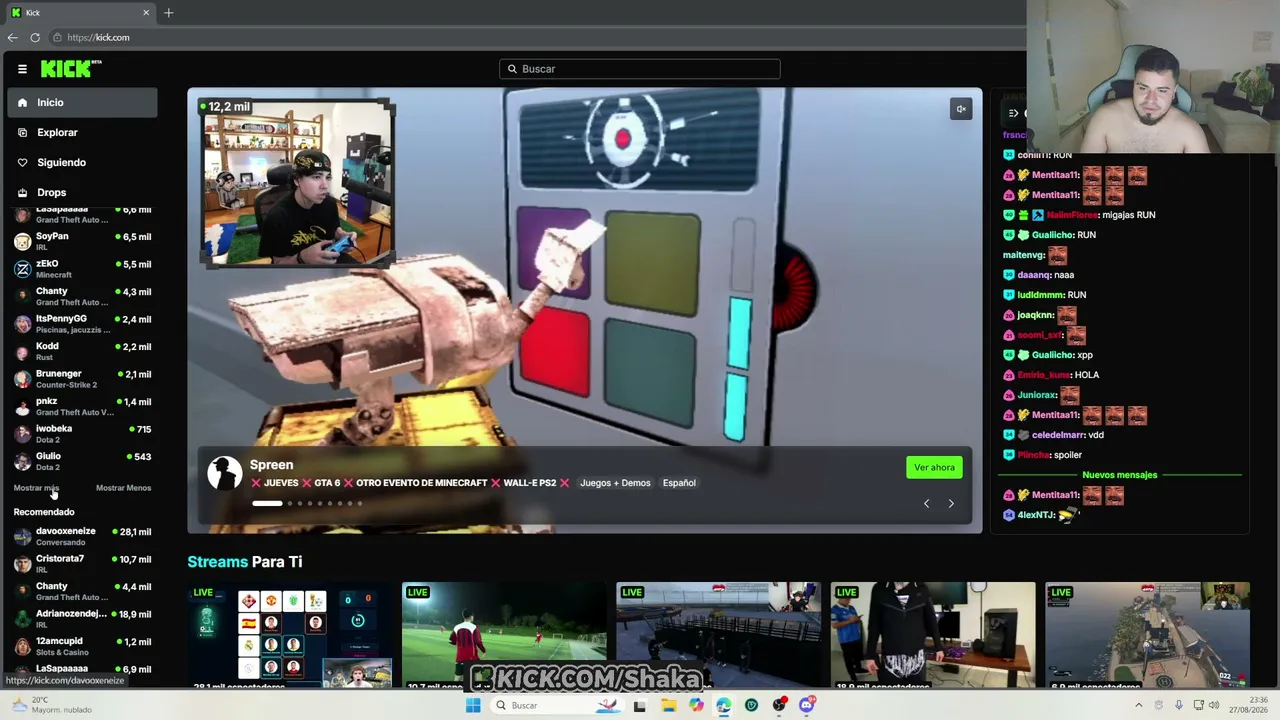The image size is (1280, 720).
Task: Click Kodd's avatar icon
Action: pos(22,352)
